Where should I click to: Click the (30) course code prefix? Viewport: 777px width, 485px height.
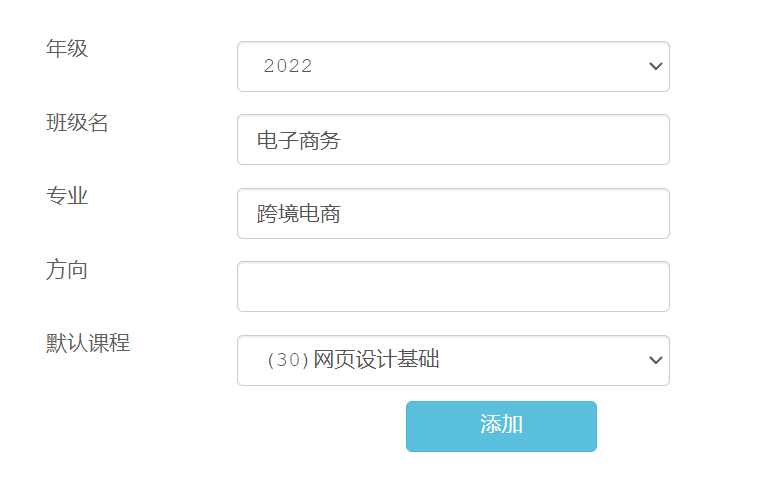coord(288,360)
